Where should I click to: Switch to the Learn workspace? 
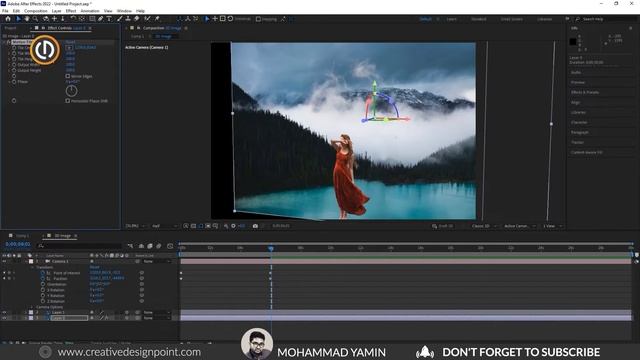[x=451, y=19]
